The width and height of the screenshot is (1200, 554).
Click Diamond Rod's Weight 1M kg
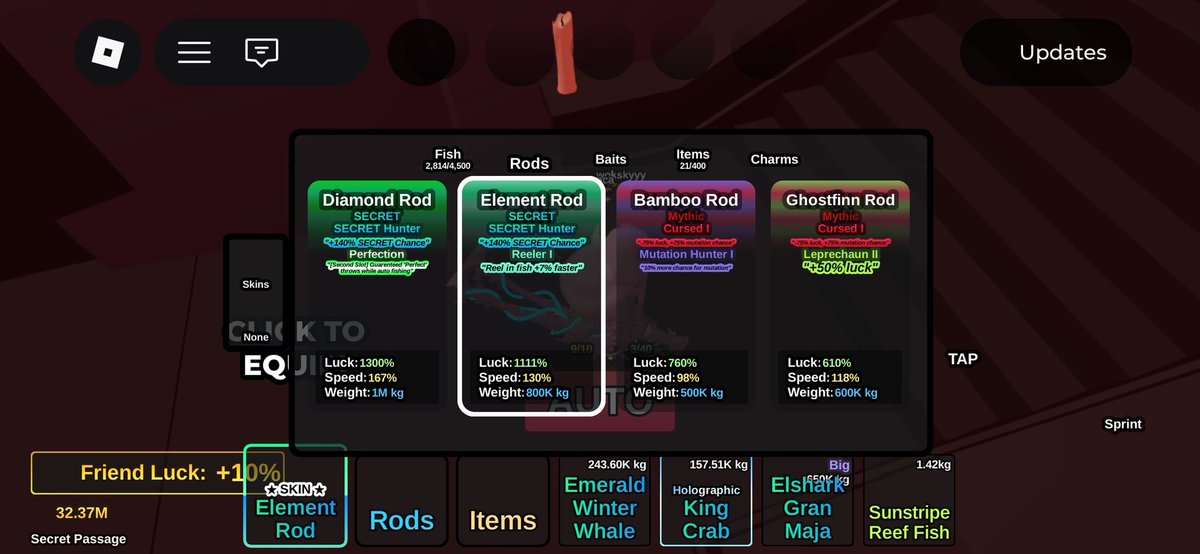click(364, 393)
